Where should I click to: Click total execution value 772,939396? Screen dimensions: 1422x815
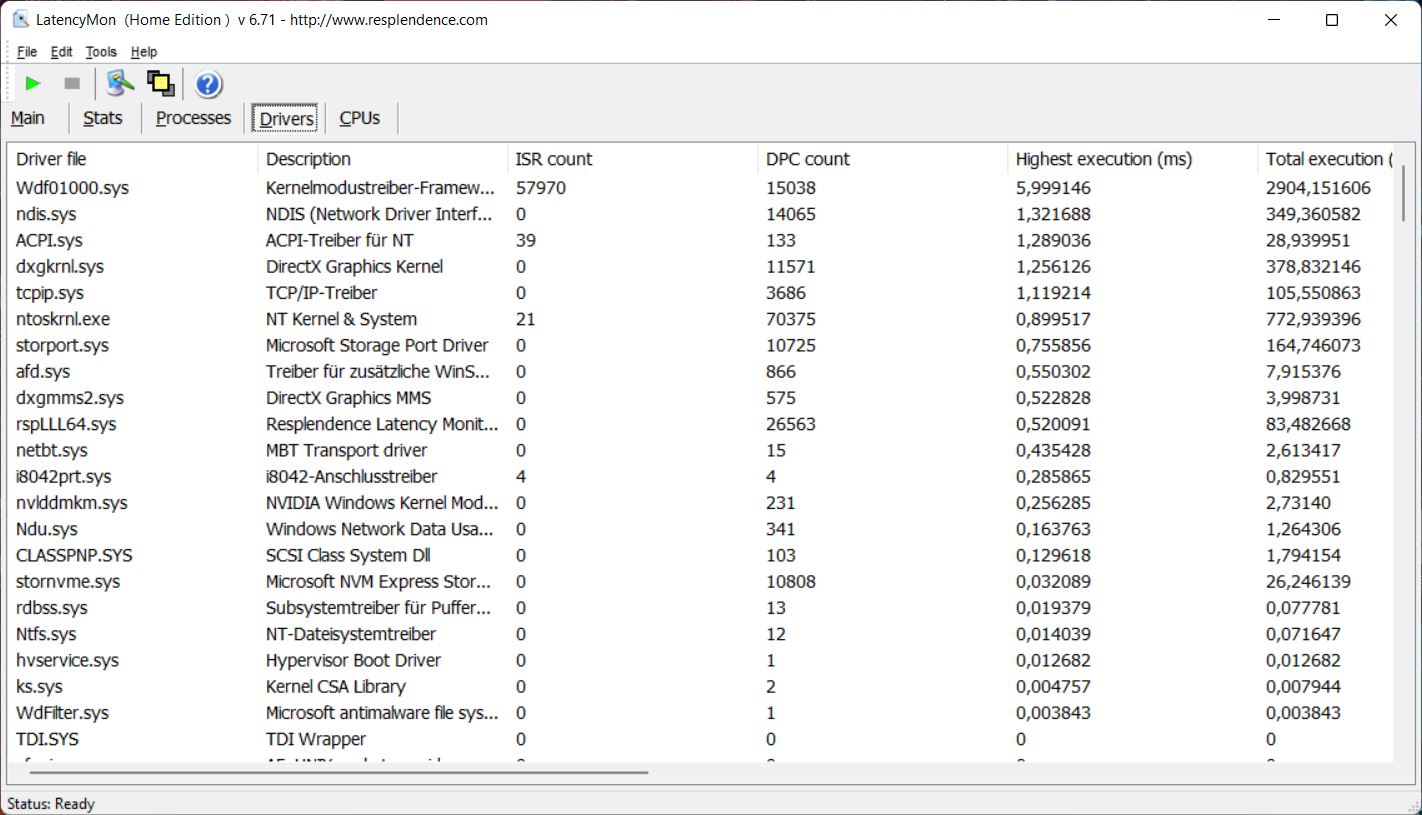1313,319
